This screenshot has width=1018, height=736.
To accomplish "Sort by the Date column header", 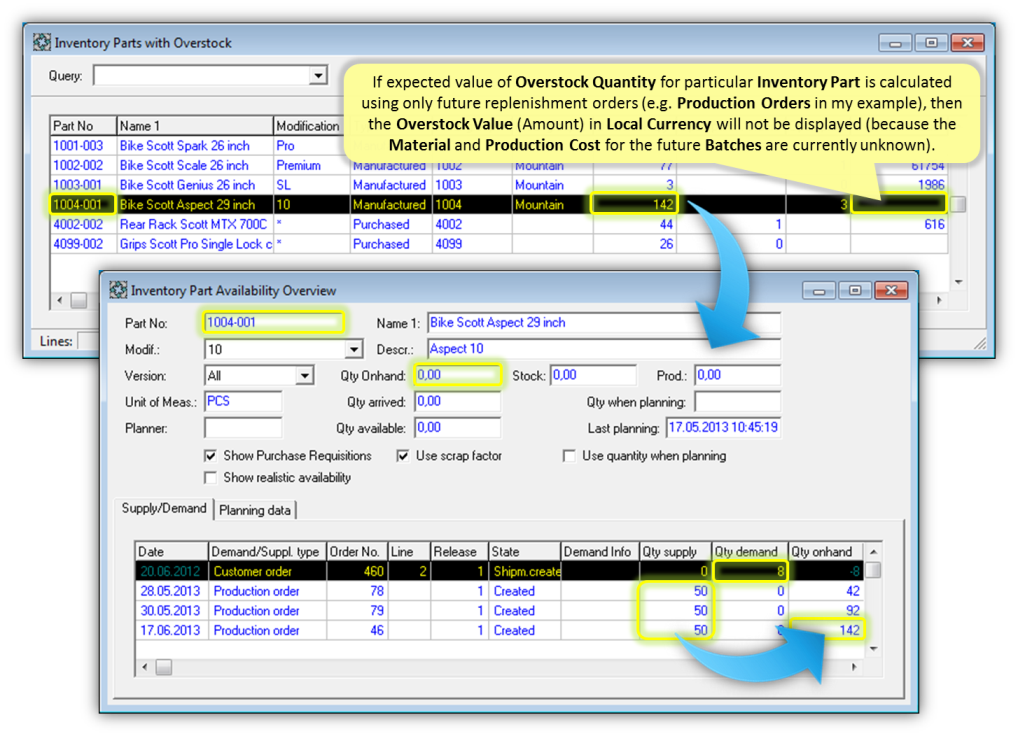I will click(171, 552).
